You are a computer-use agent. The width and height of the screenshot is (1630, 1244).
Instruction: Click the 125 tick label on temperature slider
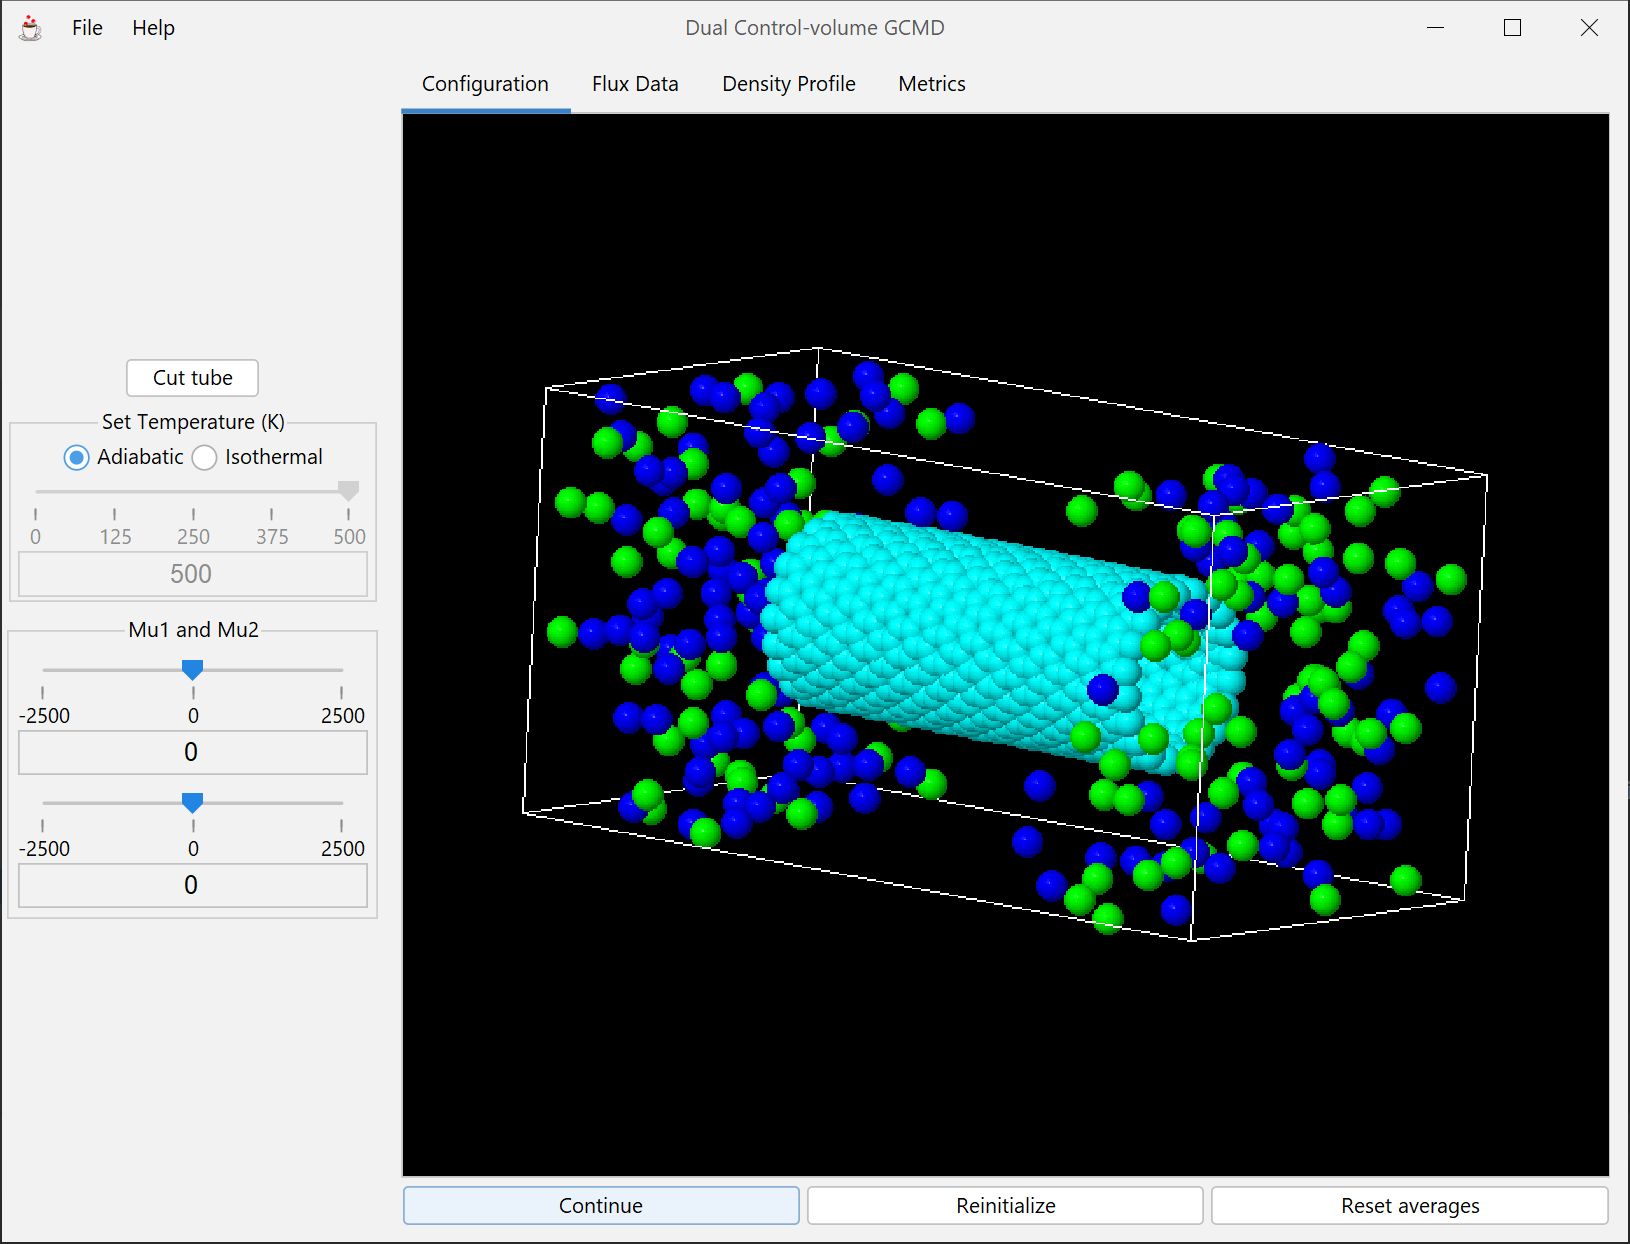click(x=115, y=537)
